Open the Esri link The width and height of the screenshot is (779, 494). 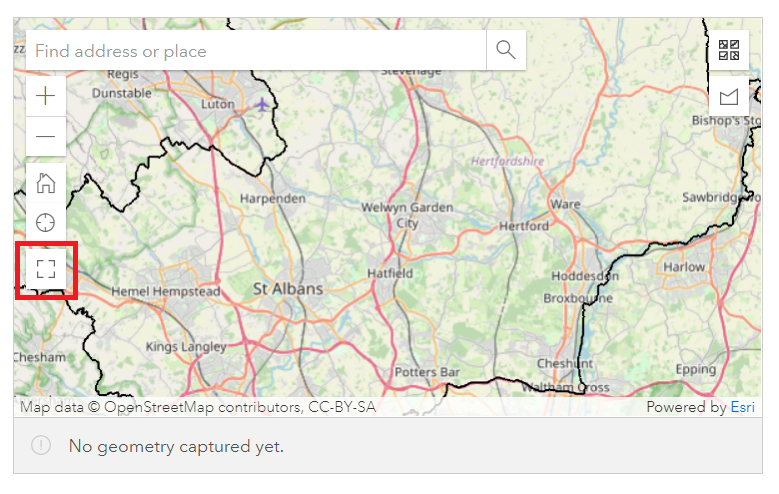pos(742,407)
